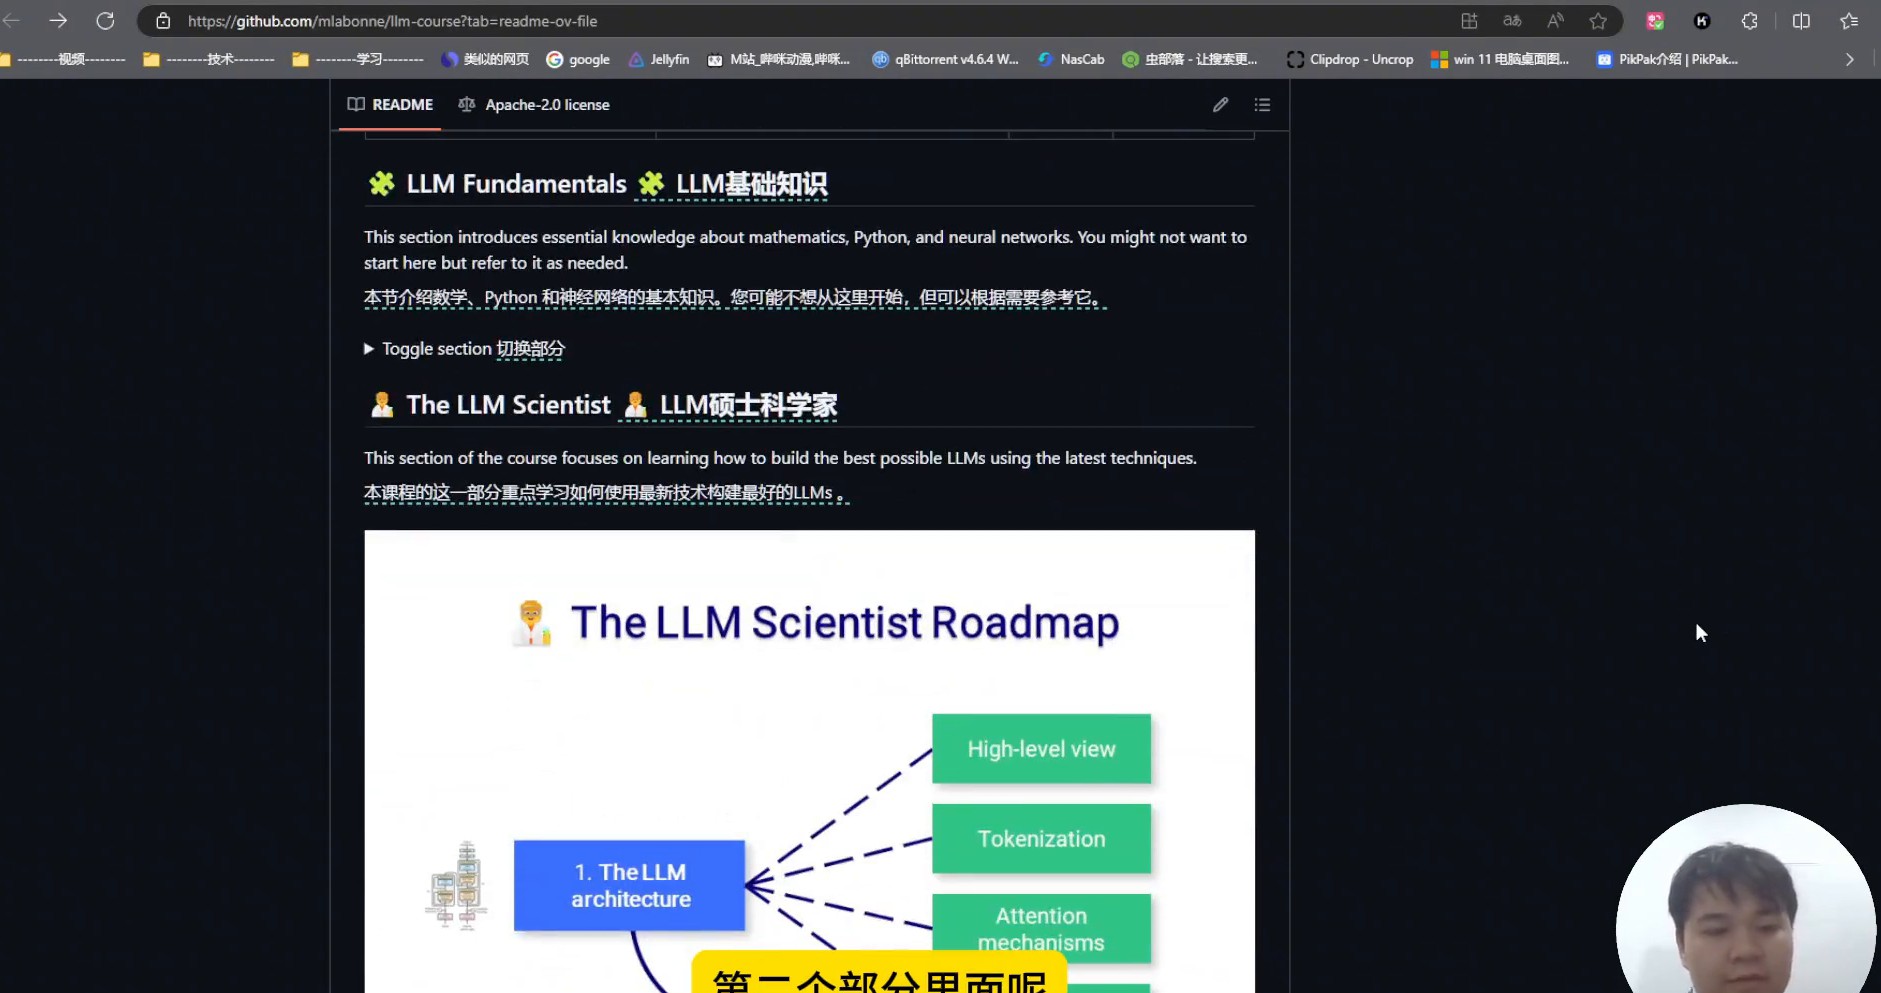
Task: Click the translate page icon
Action: (1512, 21)
